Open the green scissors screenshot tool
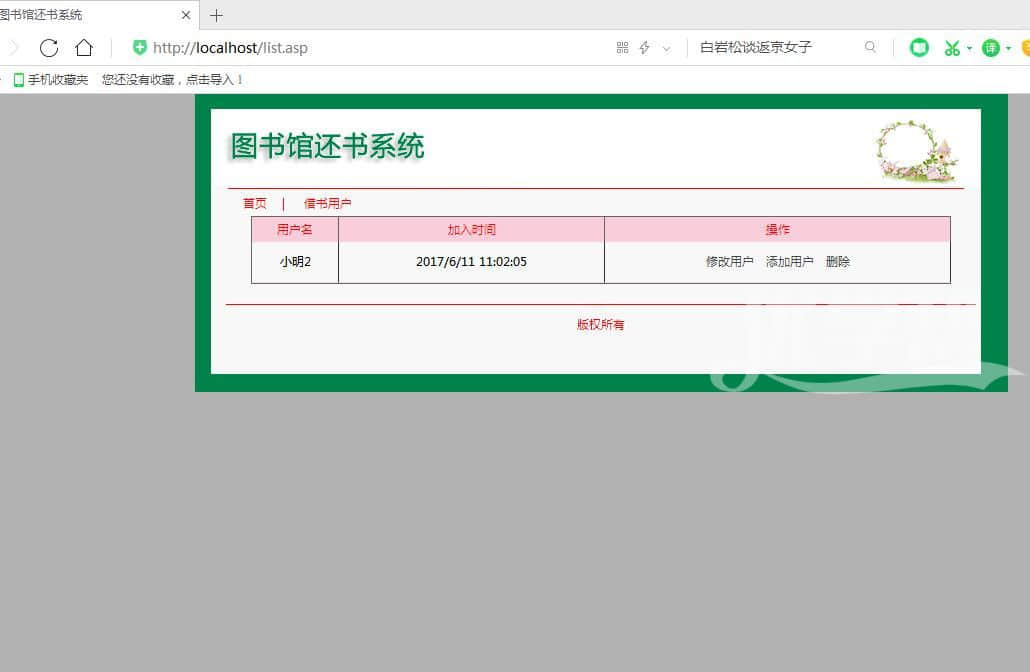The image size is (1030, 672). [951, 48]
